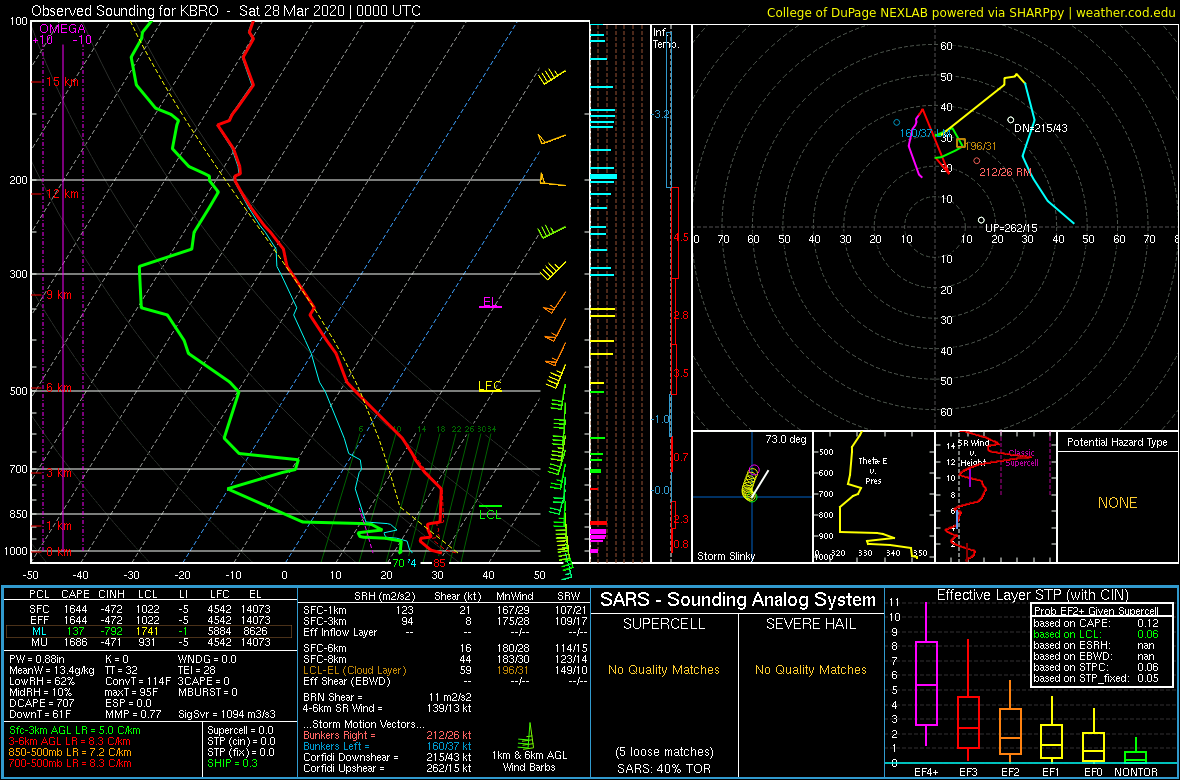This screenshot has height=780, width=1180.
Task: Click the 6 km height label
Action: click(59, 388)
